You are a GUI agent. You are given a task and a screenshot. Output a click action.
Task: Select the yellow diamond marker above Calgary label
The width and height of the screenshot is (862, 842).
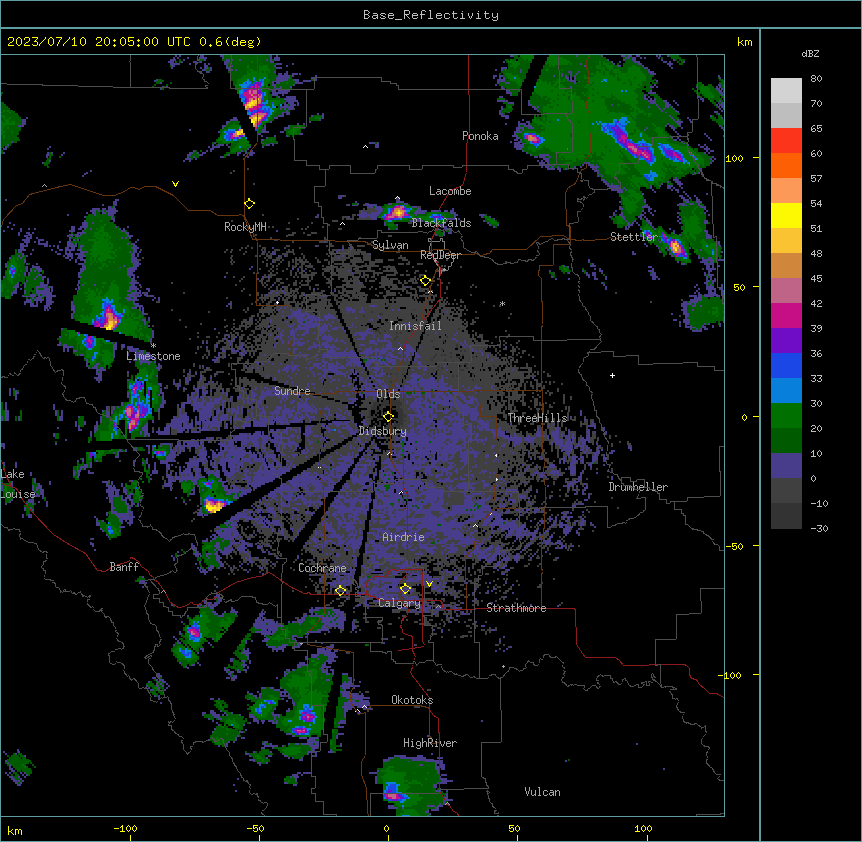coord(405,589)
